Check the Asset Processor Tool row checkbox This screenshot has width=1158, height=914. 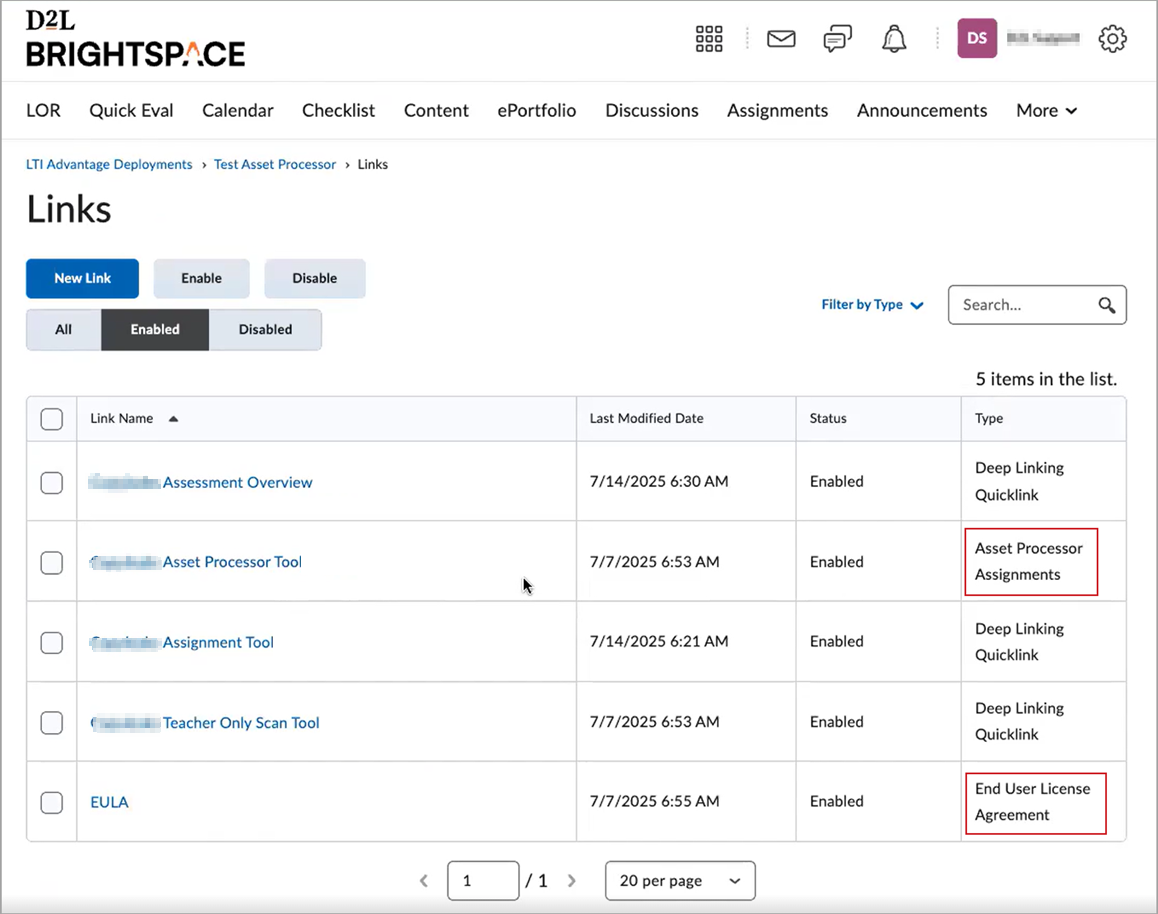point(52,563)
